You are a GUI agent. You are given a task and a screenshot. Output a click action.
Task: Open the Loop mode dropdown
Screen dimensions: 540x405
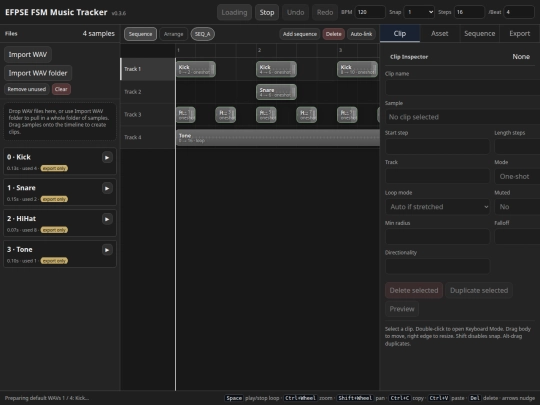(x=437, y=207)
